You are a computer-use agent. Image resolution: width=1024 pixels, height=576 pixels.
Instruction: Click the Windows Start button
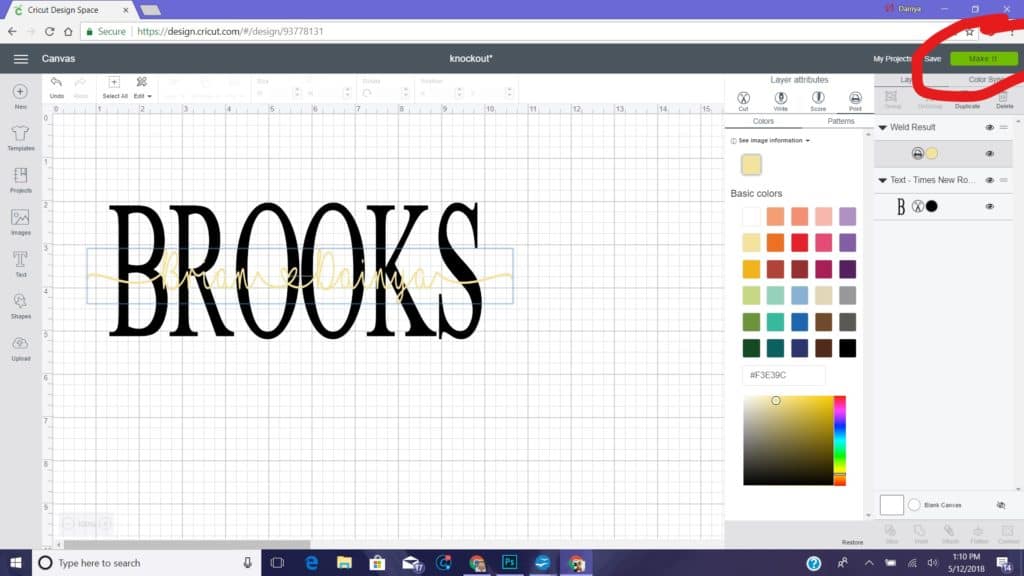coord(16,563)
